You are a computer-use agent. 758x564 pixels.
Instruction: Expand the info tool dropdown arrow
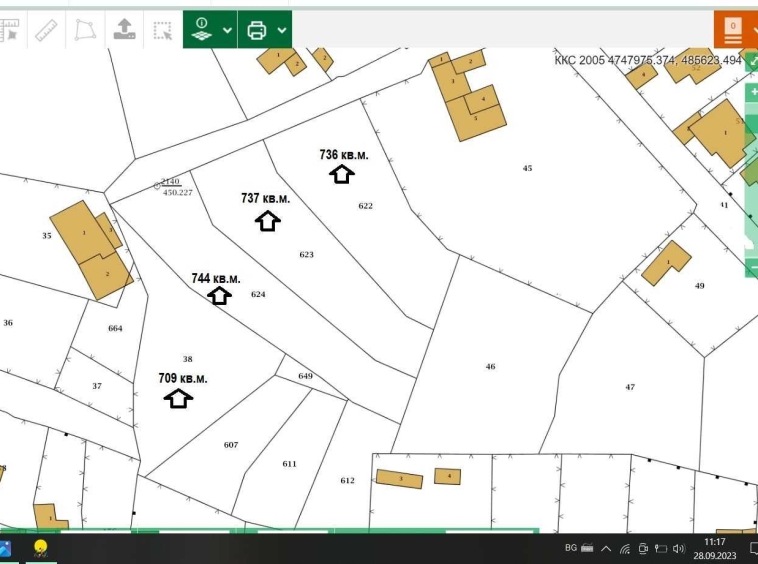pyautogui.click(x=228, y=30)
